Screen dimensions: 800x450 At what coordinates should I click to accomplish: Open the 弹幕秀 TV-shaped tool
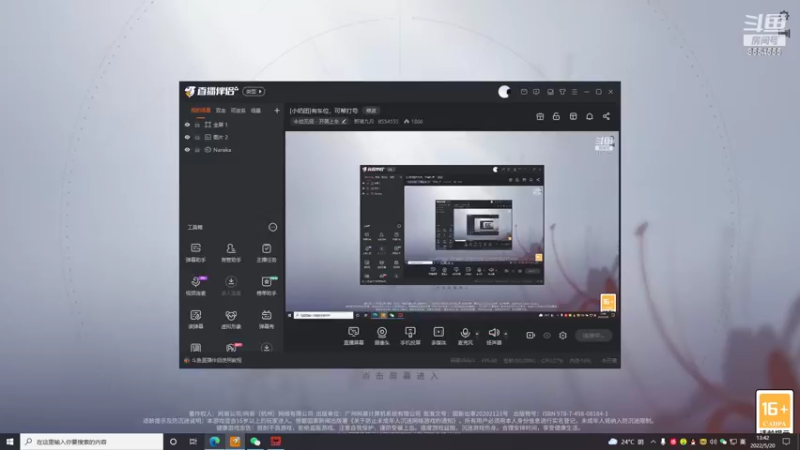point(266,319)
